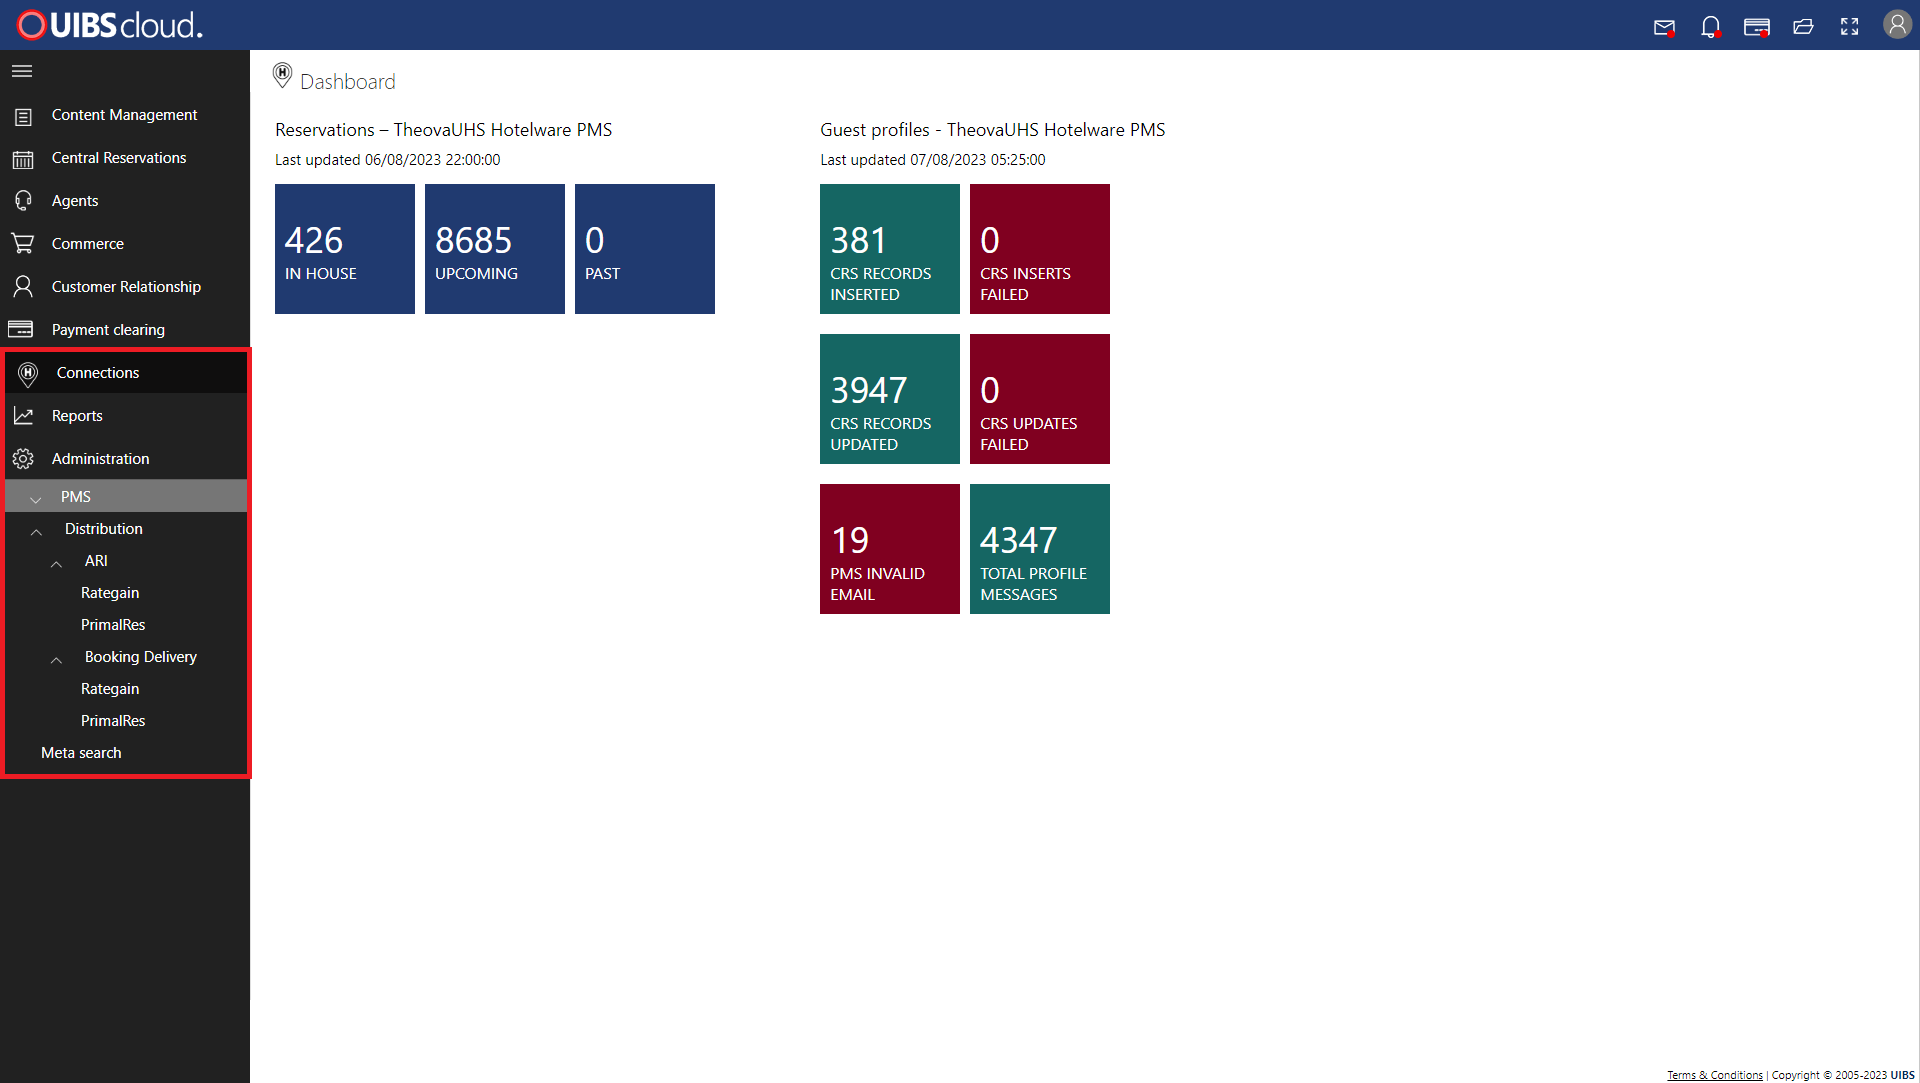The image size is (1920, 1083).
Task: Click 'Last updated 07/08/2023 05:25:00' text
Action: (933, 160)
